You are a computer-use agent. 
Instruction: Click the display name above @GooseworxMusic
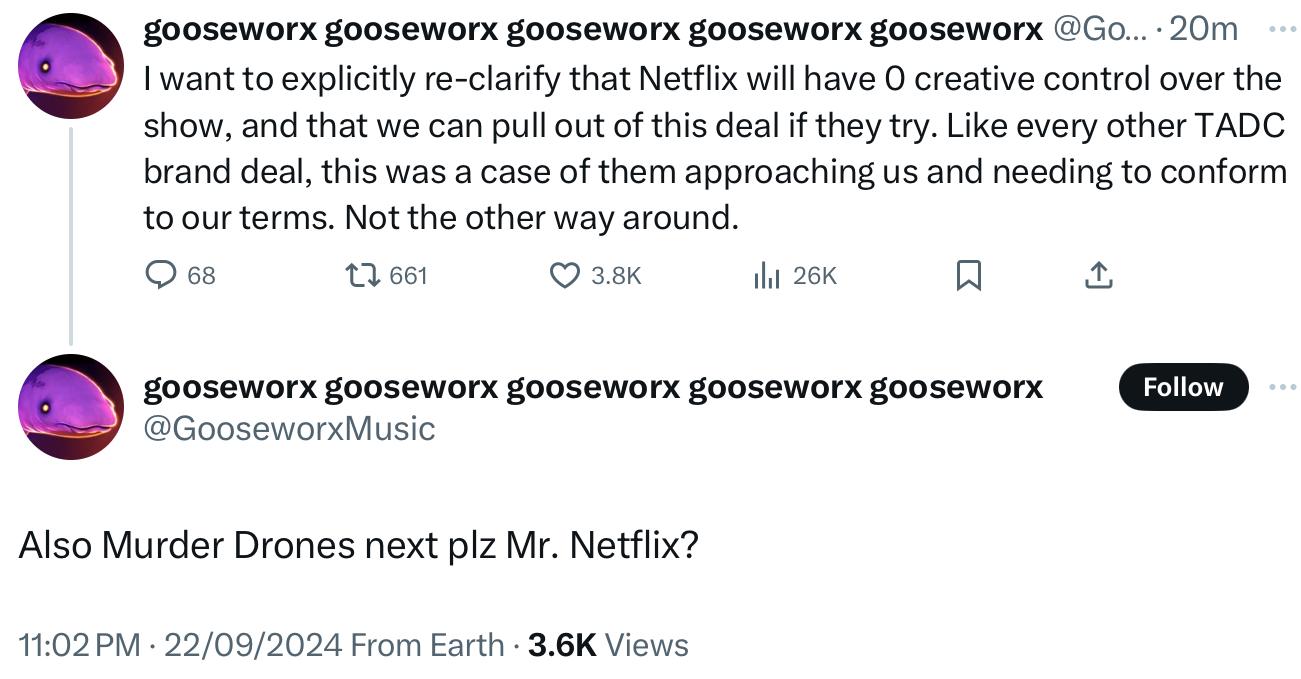click(593, 387)
